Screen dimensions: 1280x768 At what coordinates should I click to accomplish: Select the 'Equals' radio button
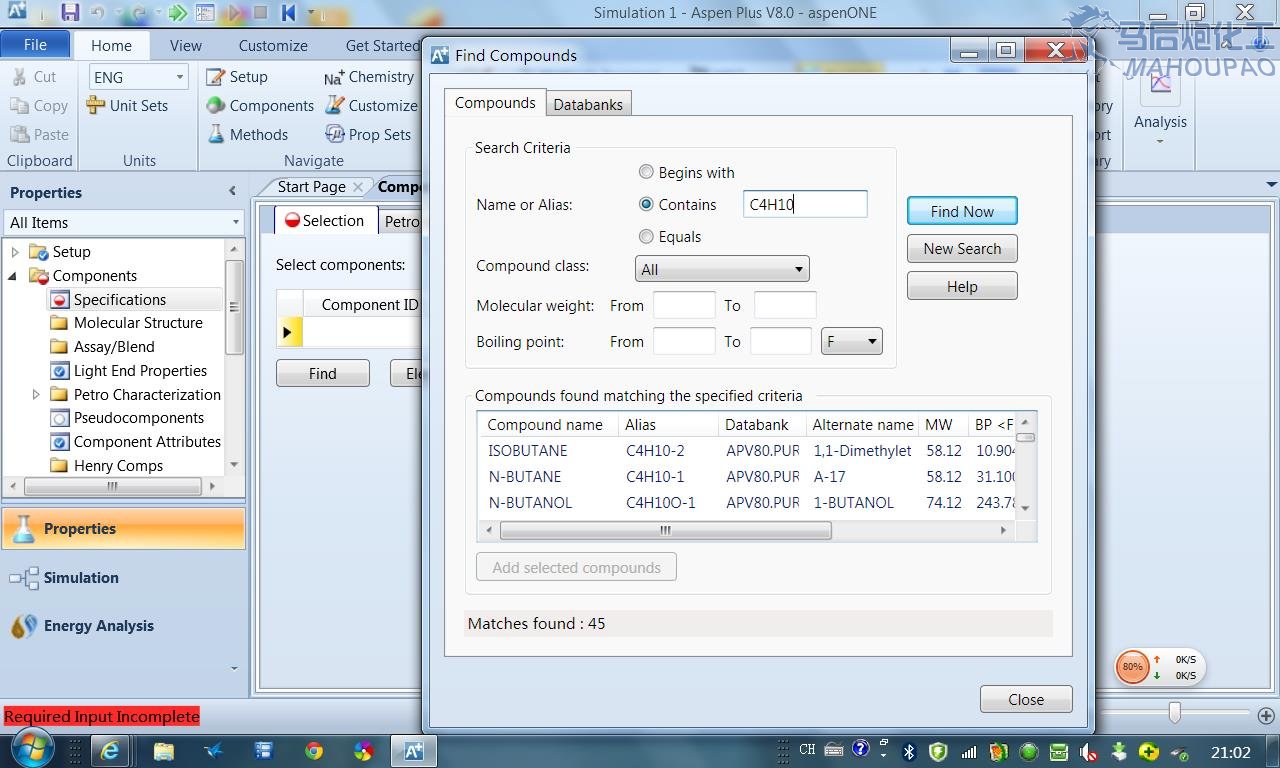click(646, 236)
